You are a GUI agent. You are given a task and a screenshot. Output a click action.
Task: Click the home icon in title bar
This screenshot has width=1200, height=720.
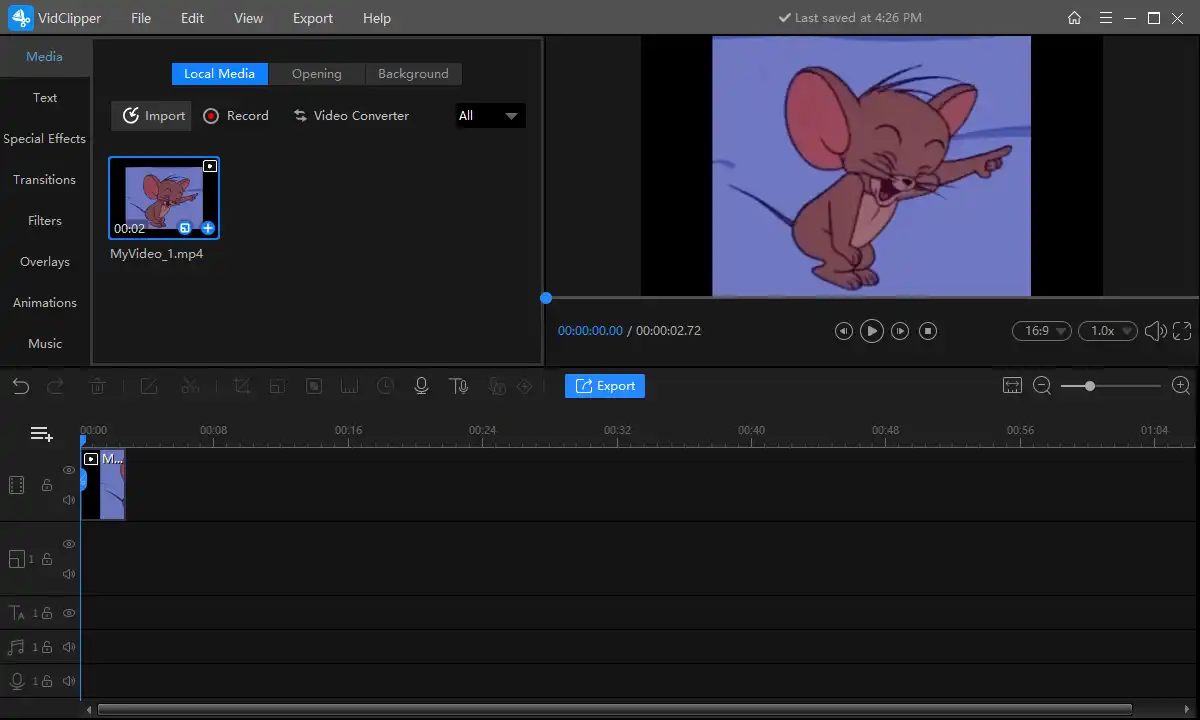(x=1074, y=18)
